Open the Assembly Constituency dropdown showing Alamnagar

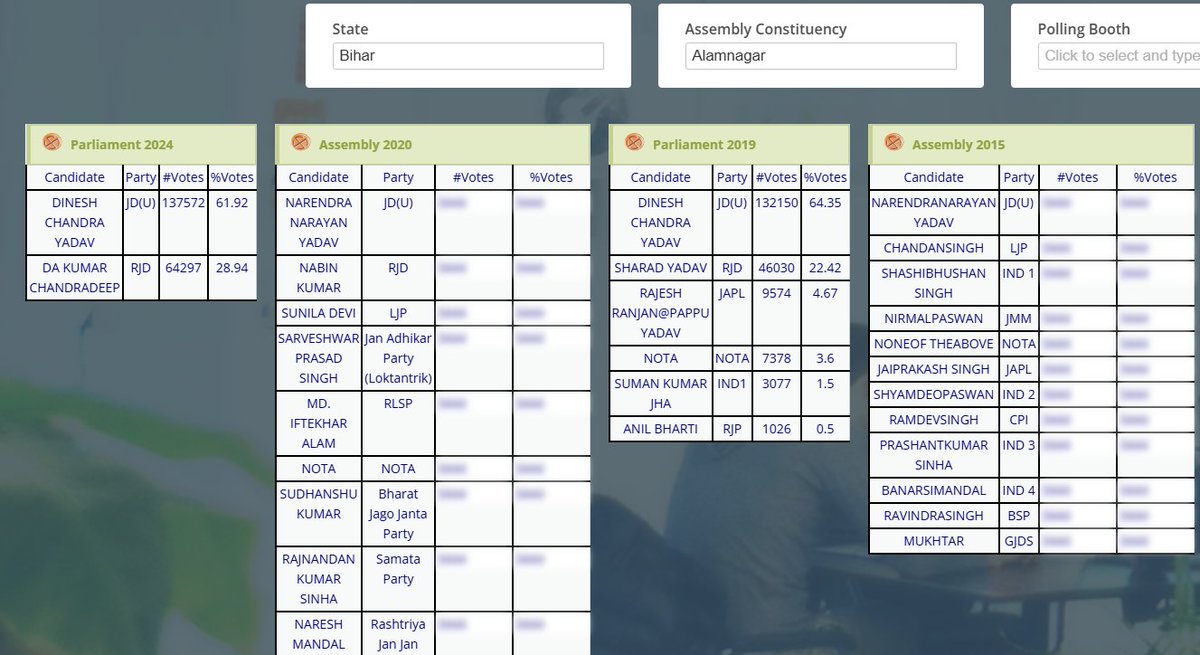[820, 56]
